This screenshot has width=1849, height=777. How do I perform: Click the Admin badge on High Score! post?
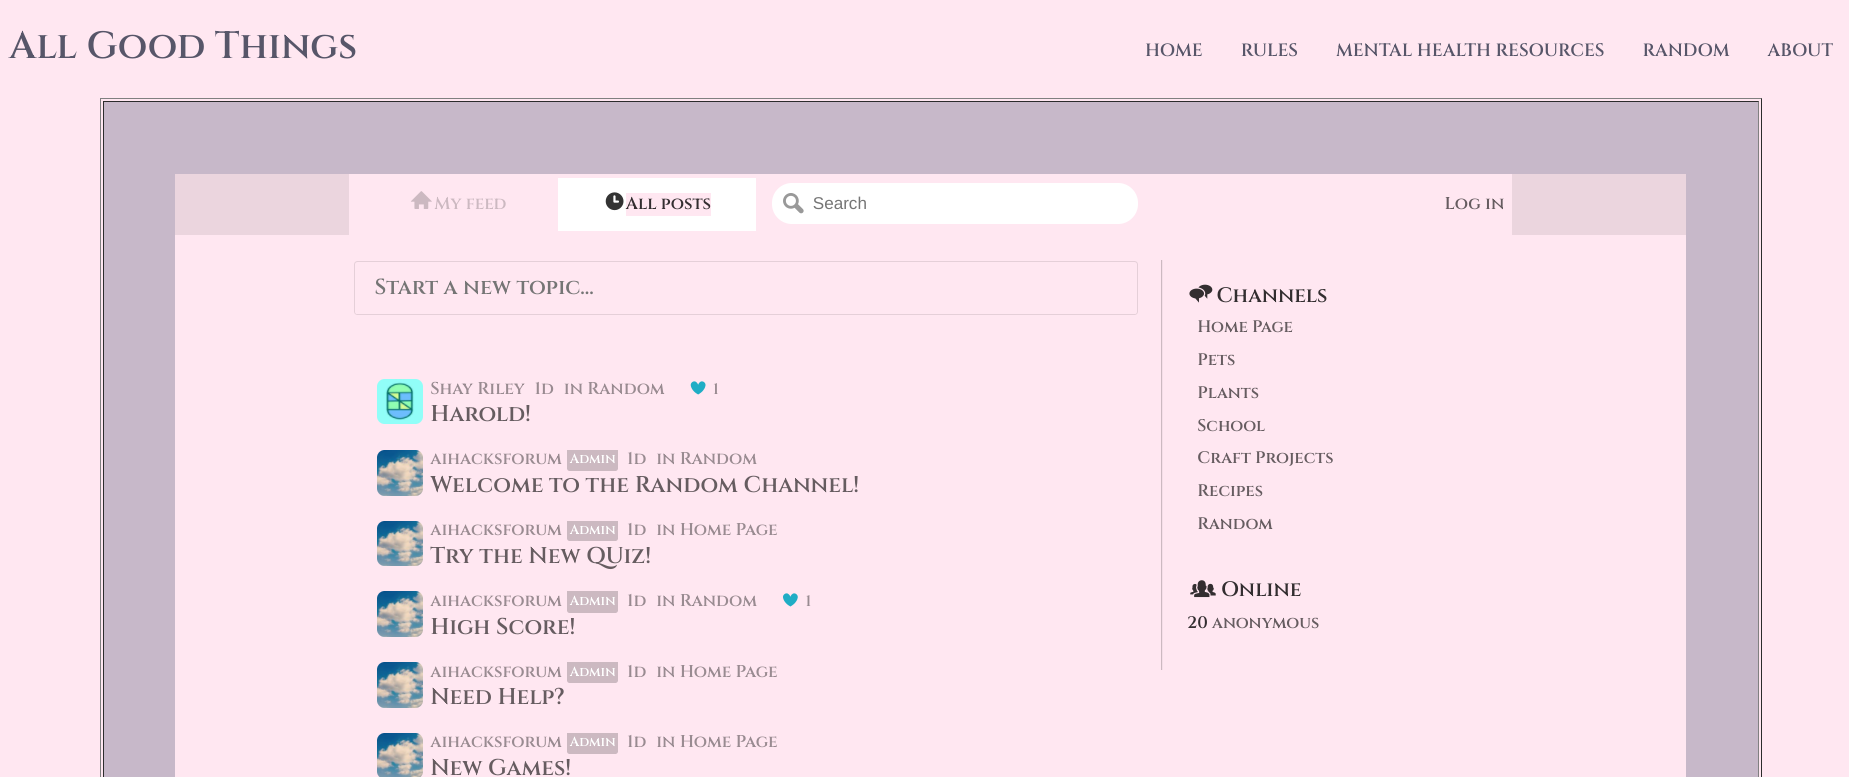pos(592,601)
